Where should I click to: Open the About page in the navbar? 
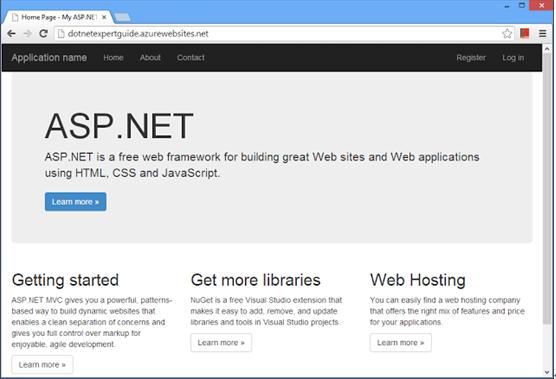pos(150,57)
